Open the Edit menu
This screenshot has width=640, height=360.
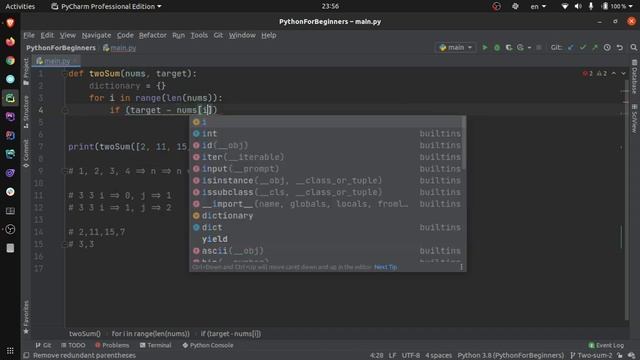47,35
